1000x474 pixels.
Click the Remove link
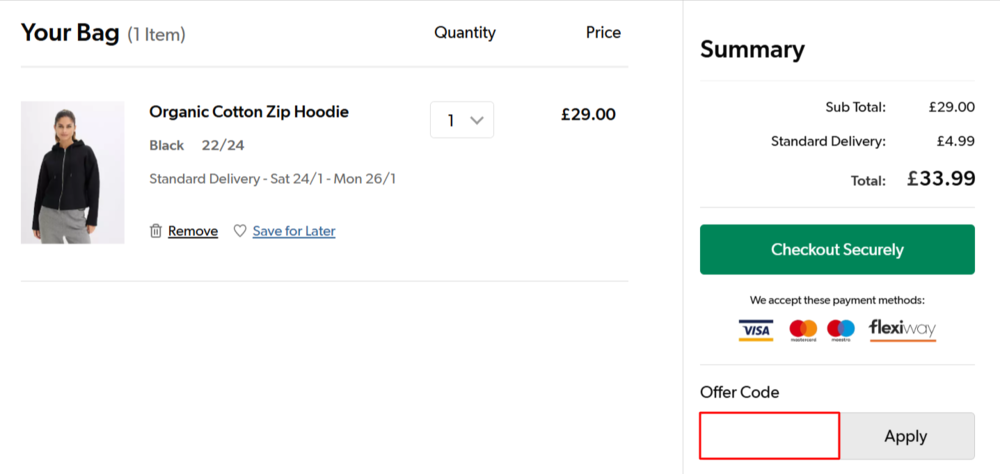[x=193, y=231]
